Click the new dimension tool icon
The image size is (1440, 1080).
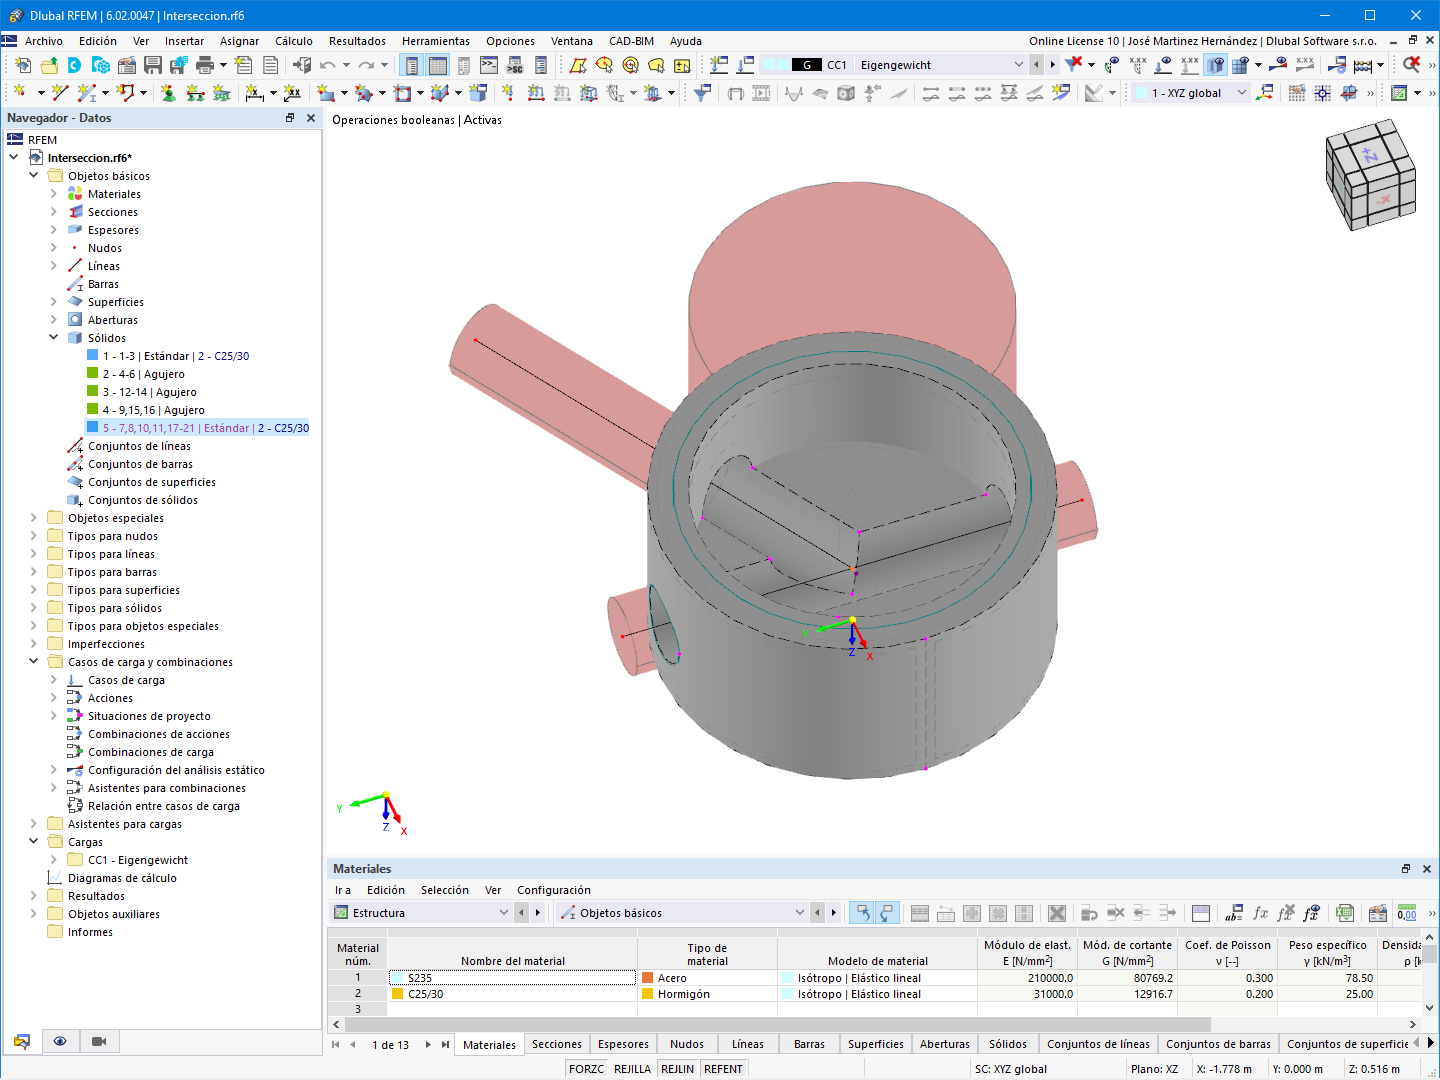pos(255,93)
